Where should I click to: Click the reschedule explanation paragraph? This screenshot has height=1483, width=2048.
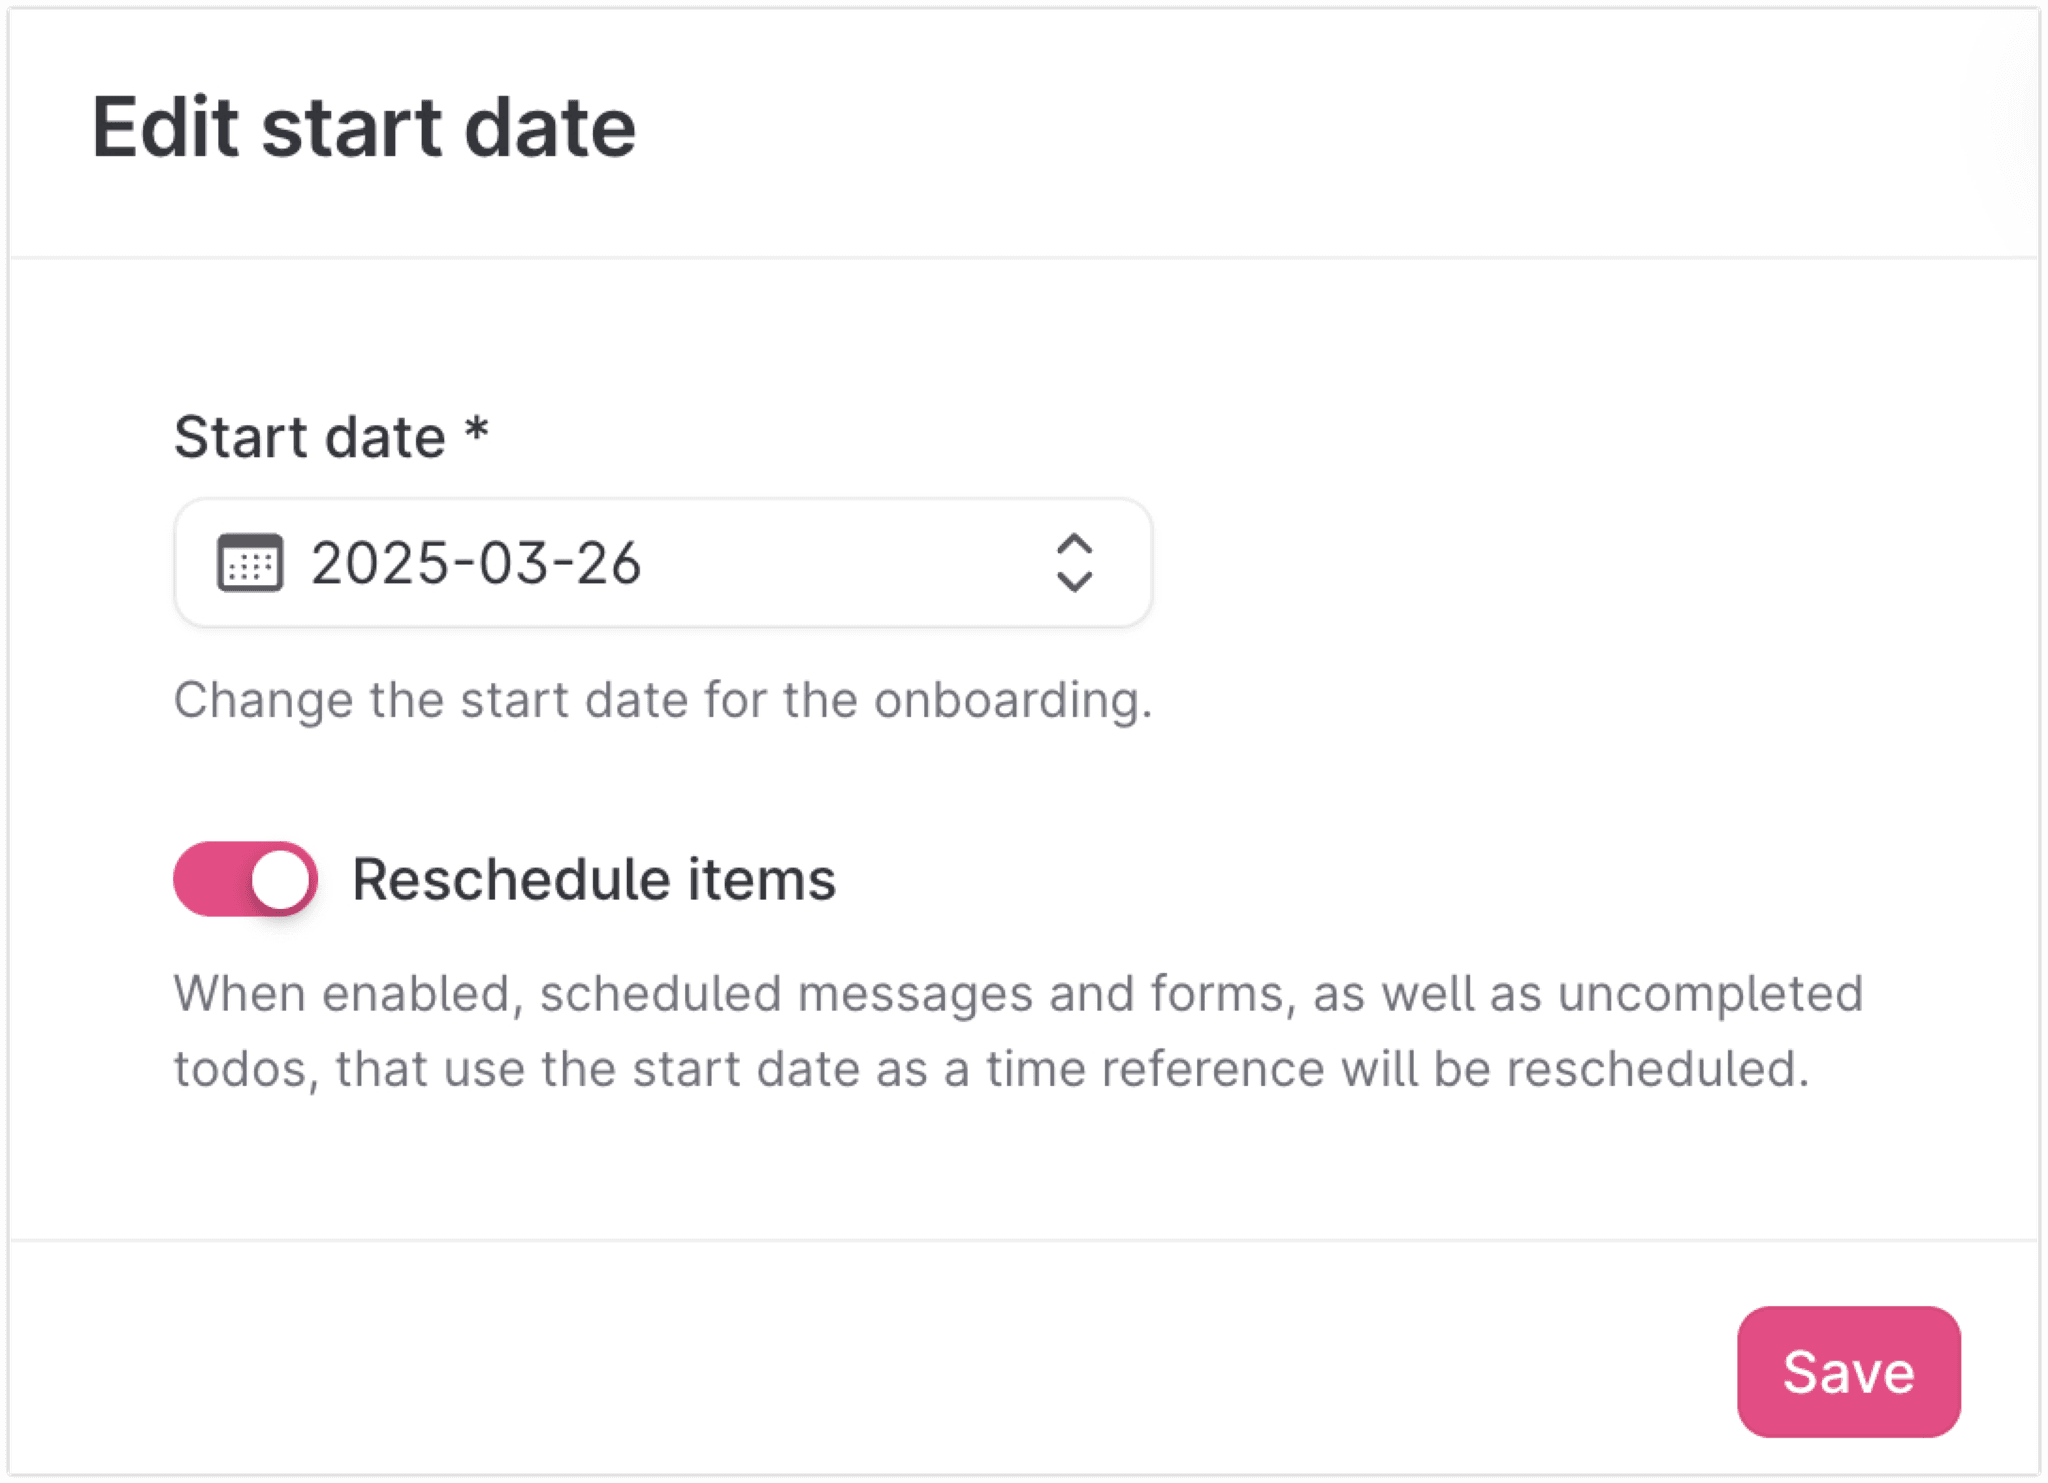click(x=1018, y=1030)
